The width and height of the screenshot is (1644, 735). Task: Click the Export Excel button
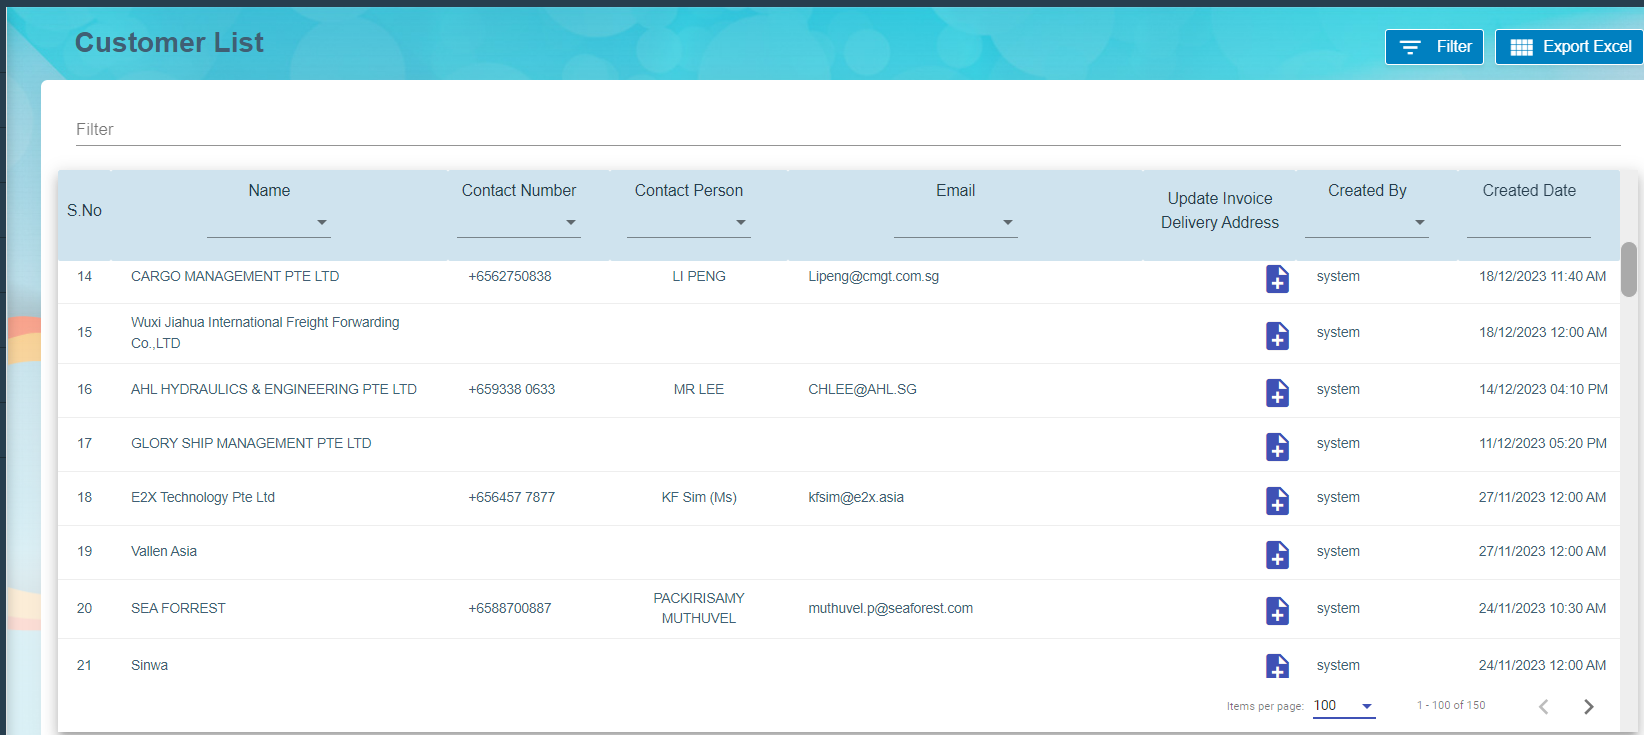pyautogui.click(x=1569, y=47)
